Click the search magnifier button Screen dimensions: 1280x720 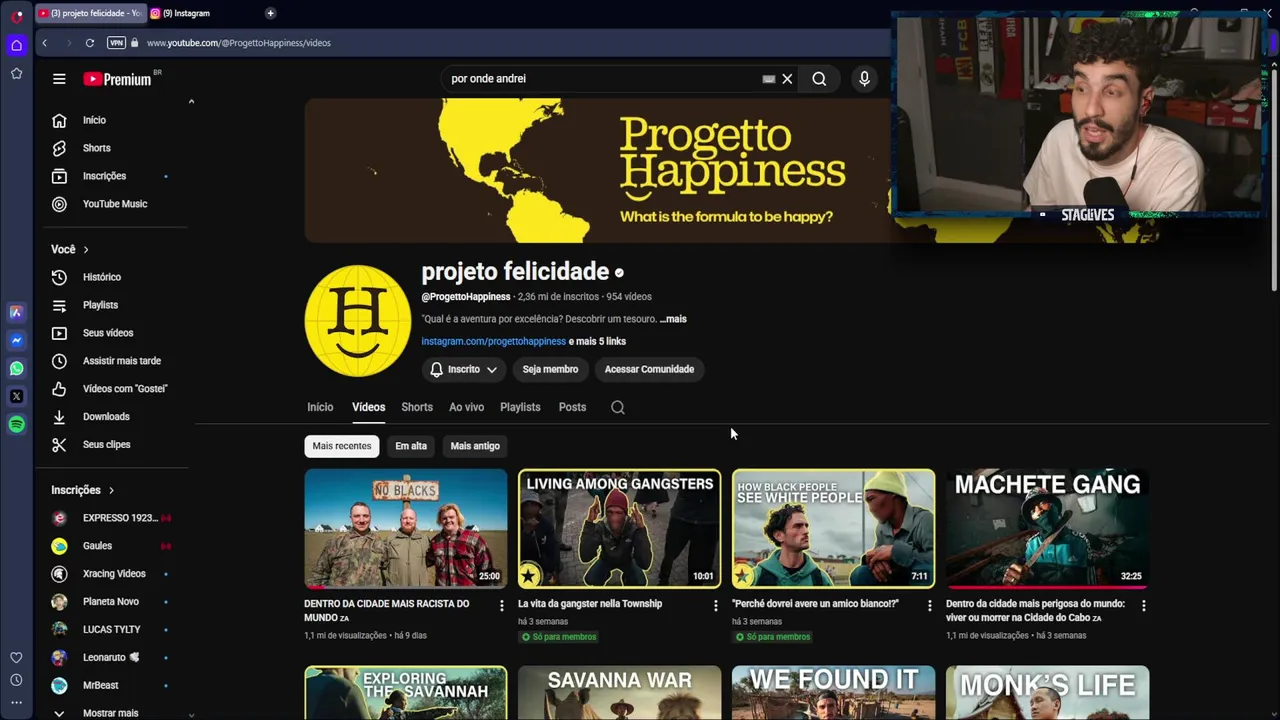pos(819,79)
